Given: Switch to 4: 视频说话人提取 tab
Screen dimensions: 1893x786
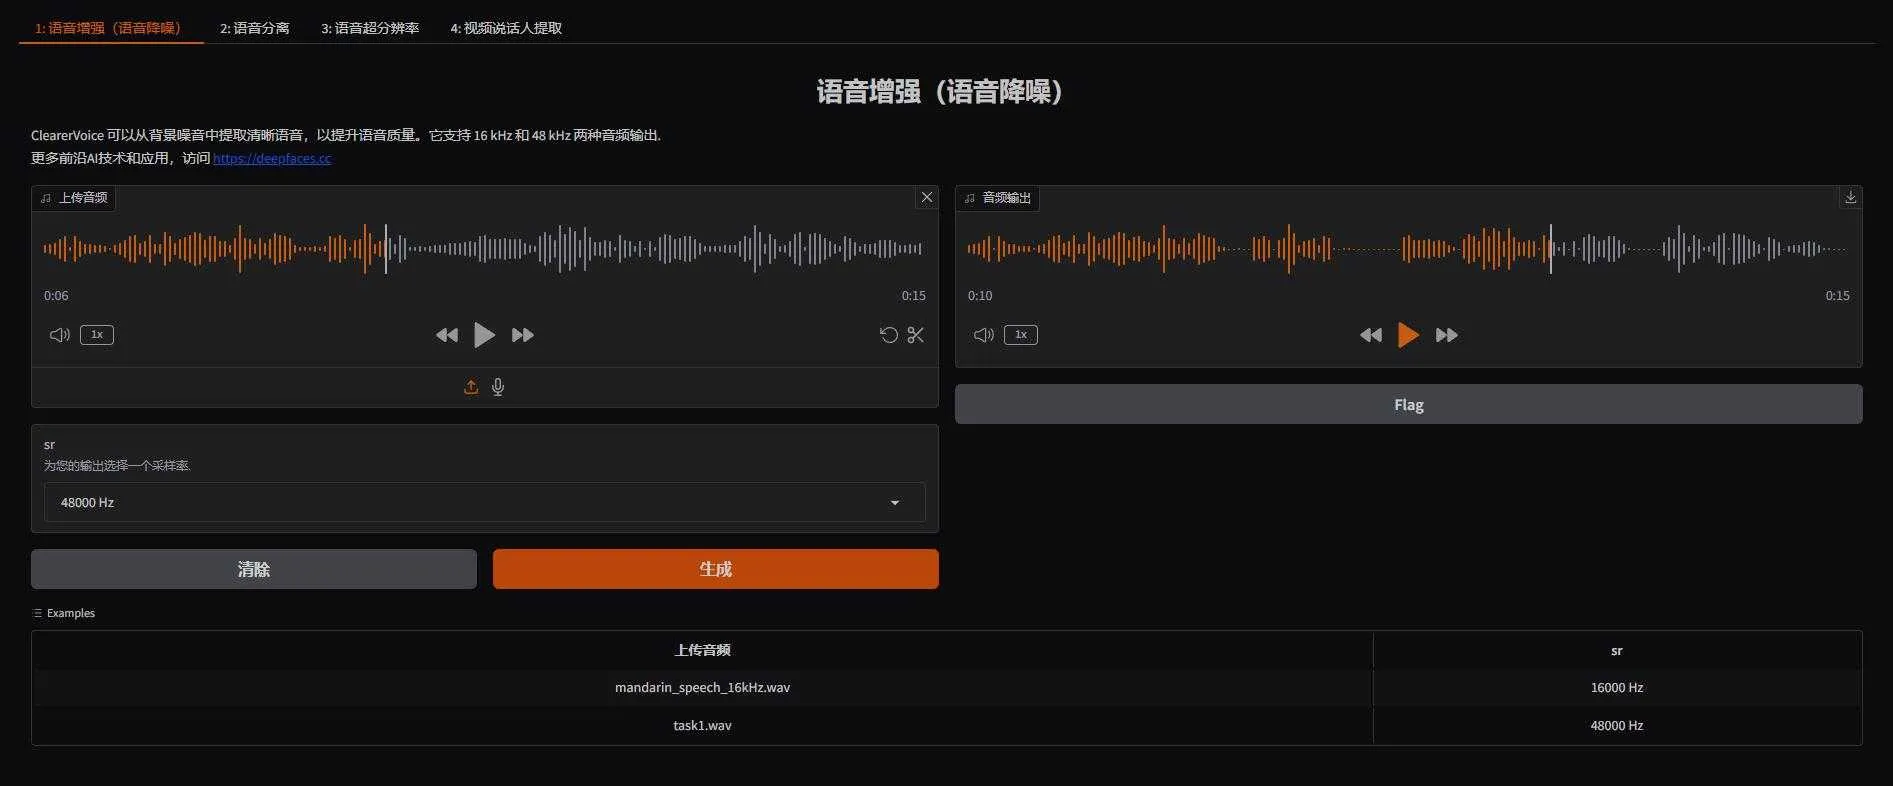Looking at the screenshot, I should [506, 28].
